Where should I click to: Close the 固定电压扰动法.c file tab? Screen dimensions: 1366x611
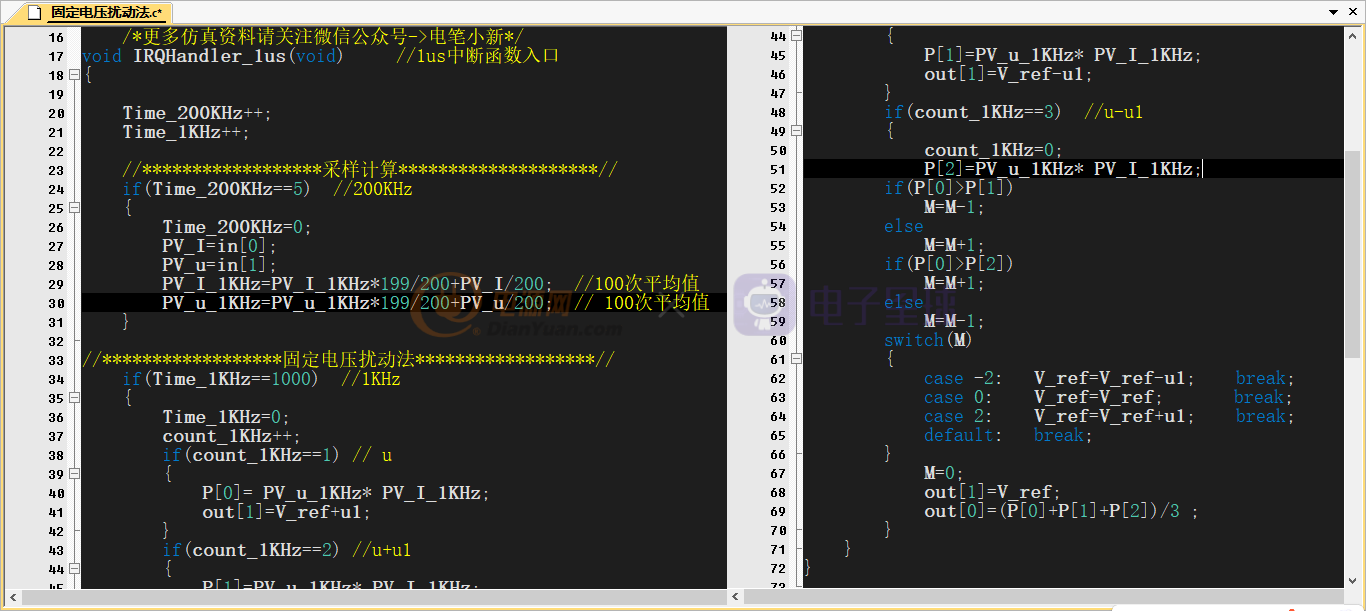click(x=1352, y=12)
